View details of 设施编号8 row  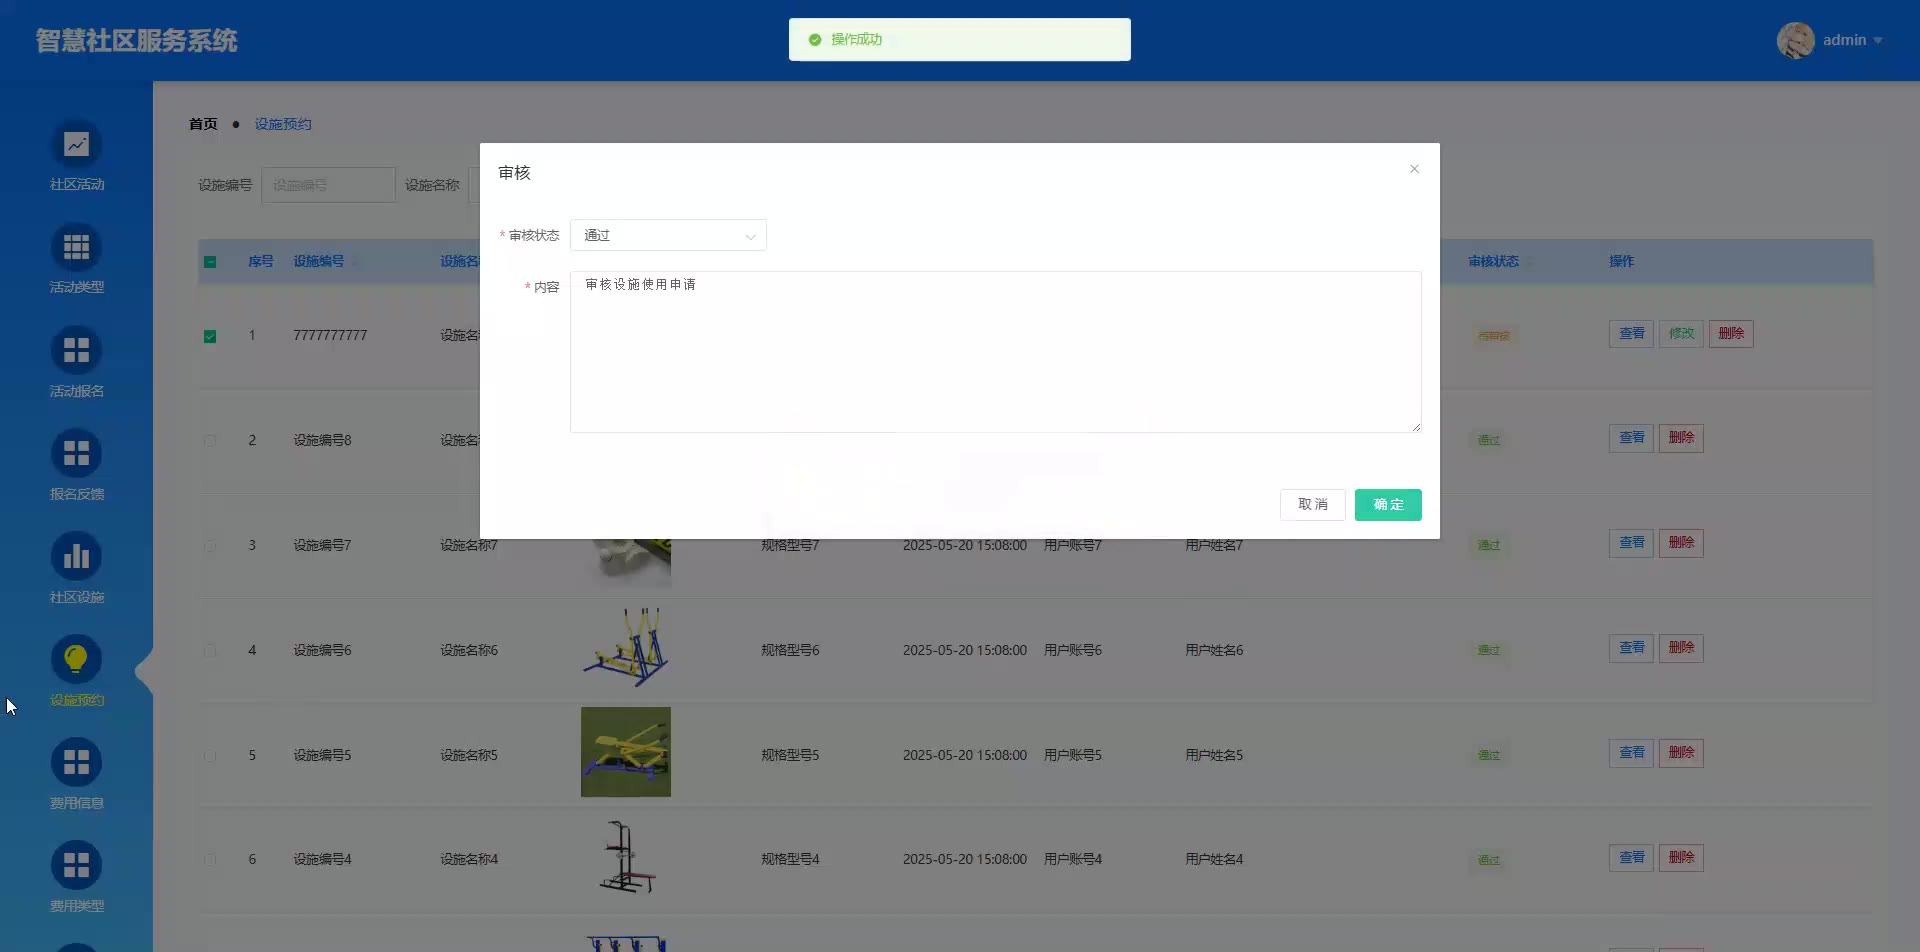(x=1631, y=438)
